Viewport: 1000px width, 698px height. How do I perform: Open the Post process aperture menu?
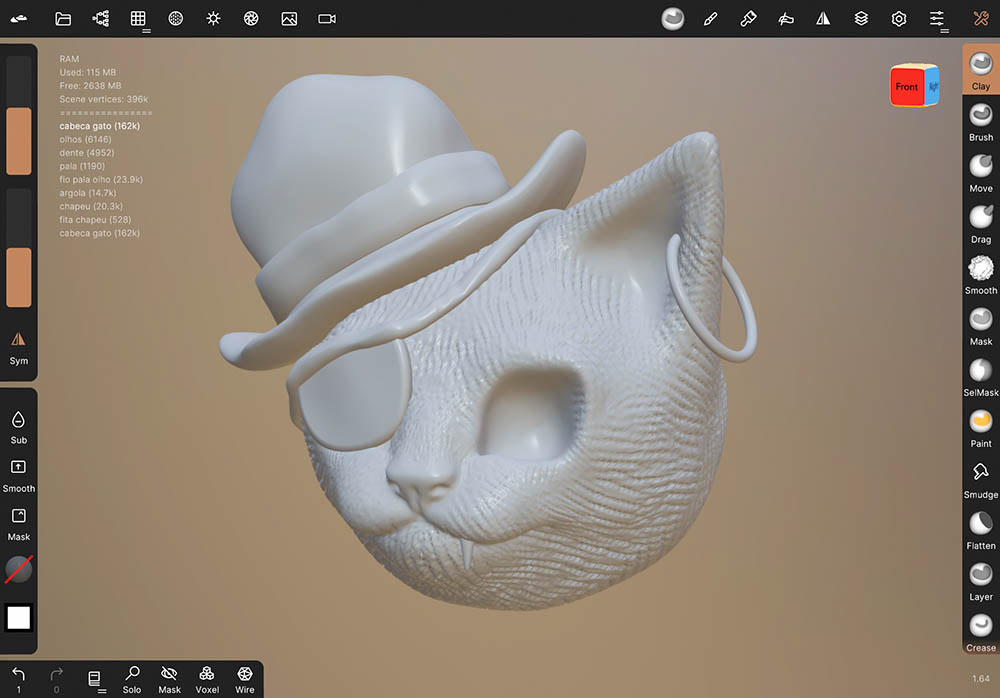click(x=251, y=19)
